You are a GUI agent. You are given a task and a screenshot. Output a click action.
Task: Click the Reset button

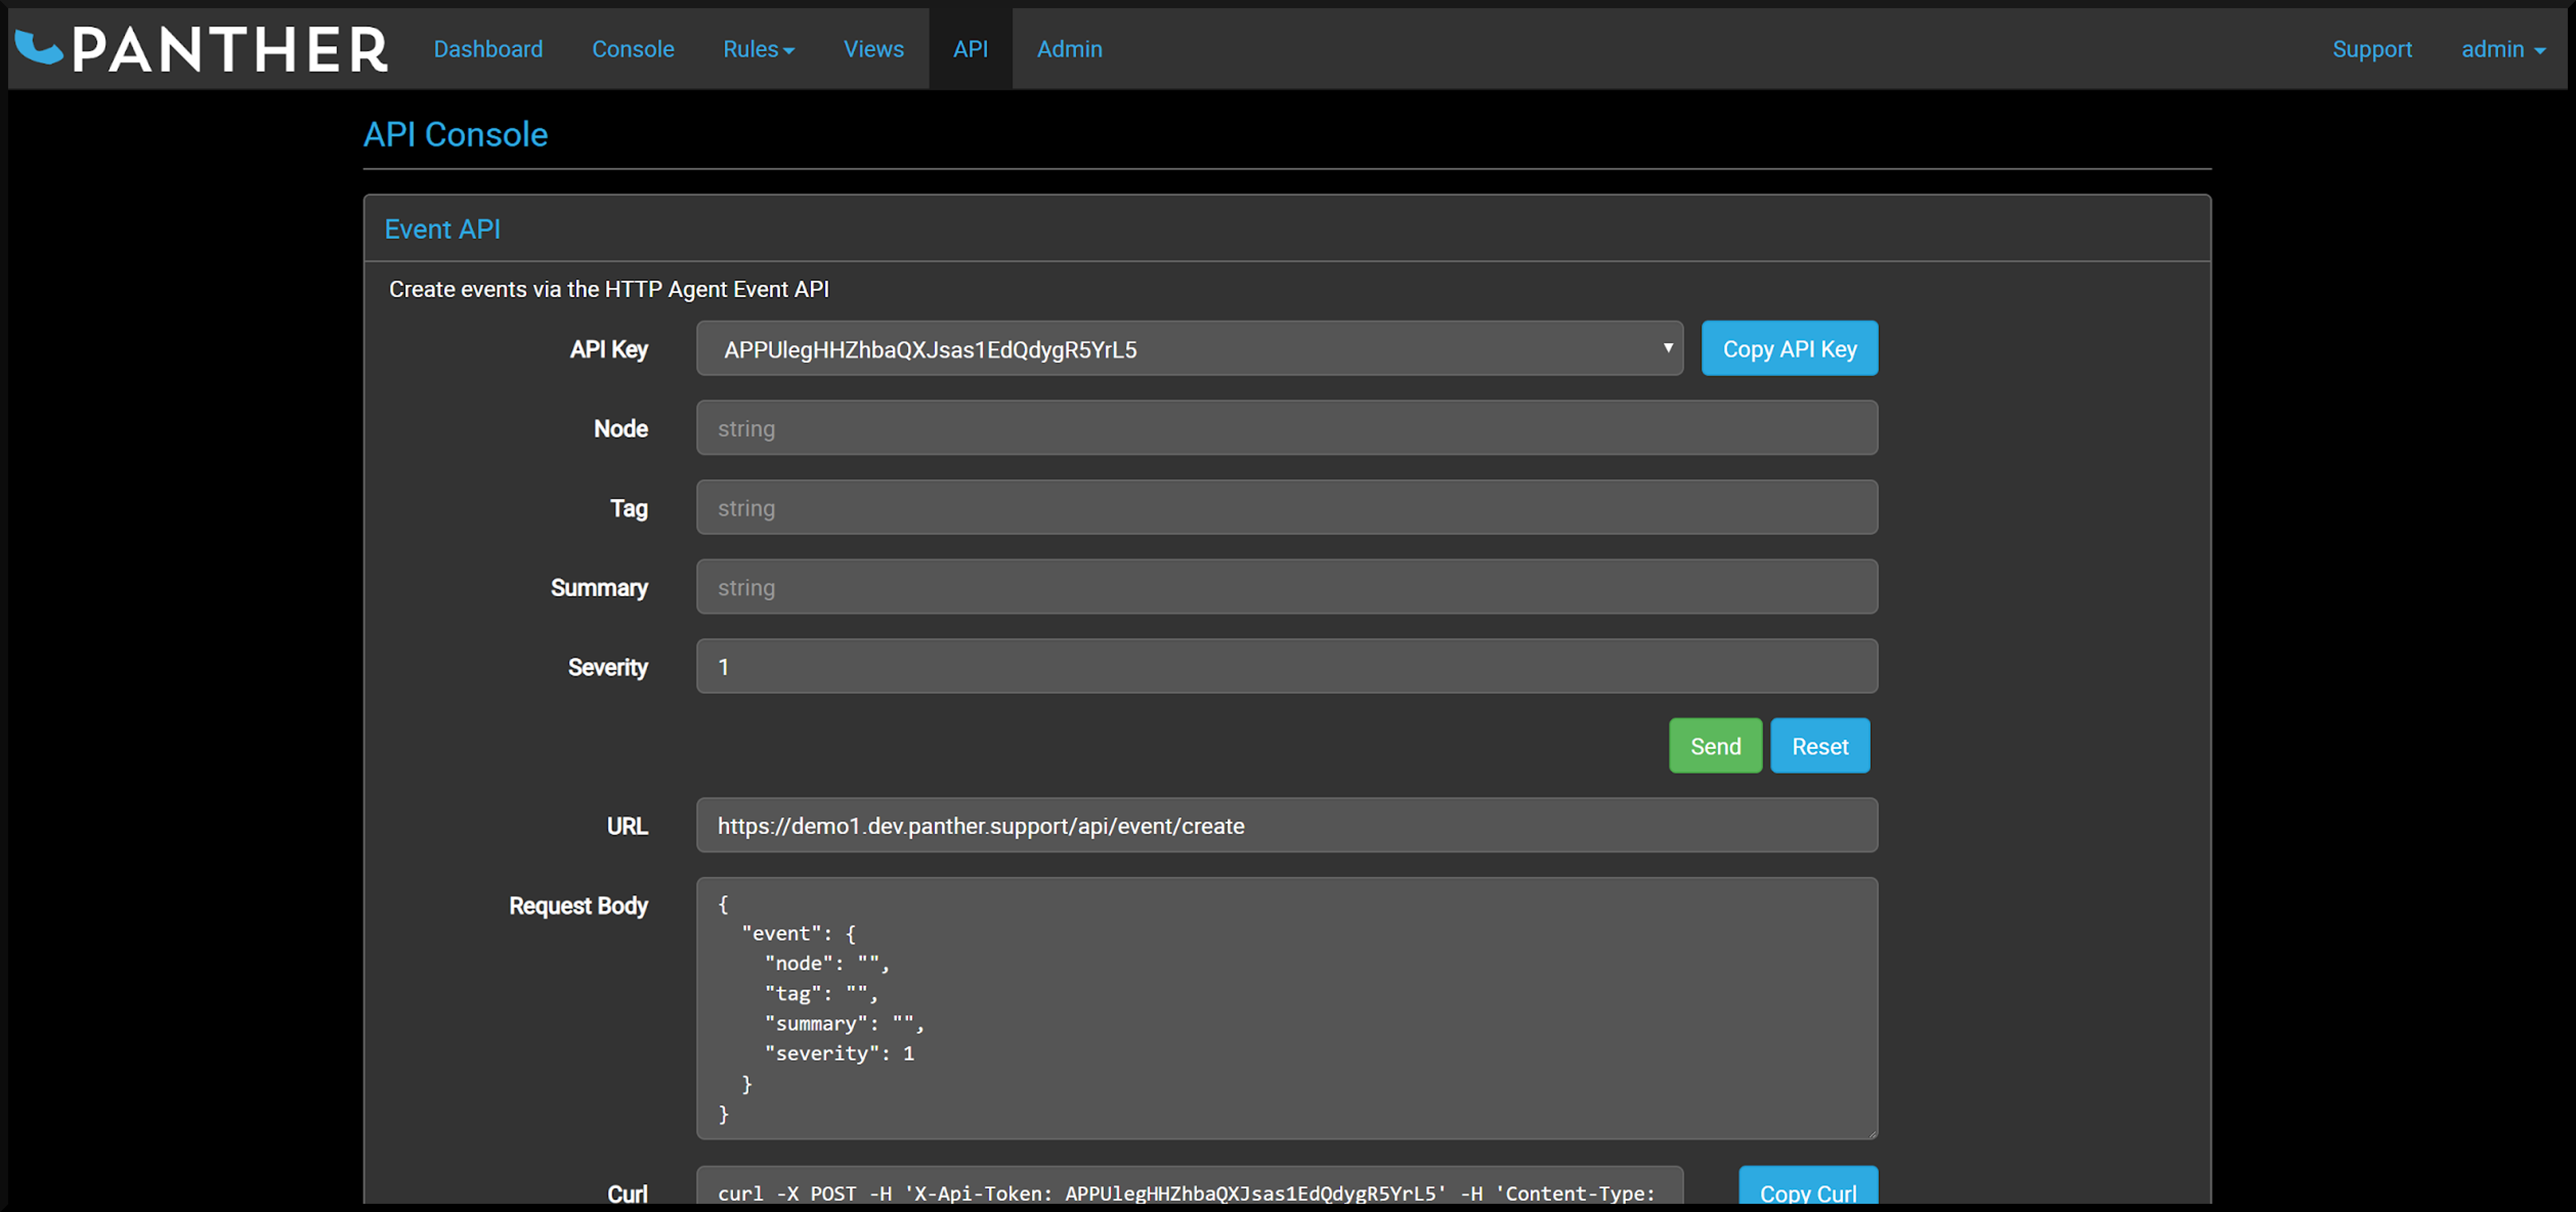coord(1819,746)
